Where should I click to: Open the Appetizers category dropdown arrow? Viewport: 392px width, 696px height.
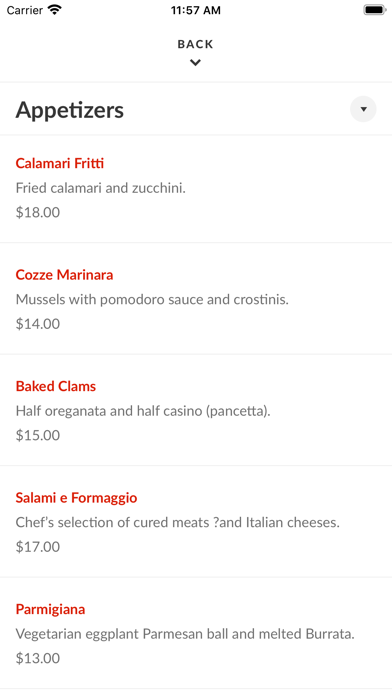pos(363,109)
